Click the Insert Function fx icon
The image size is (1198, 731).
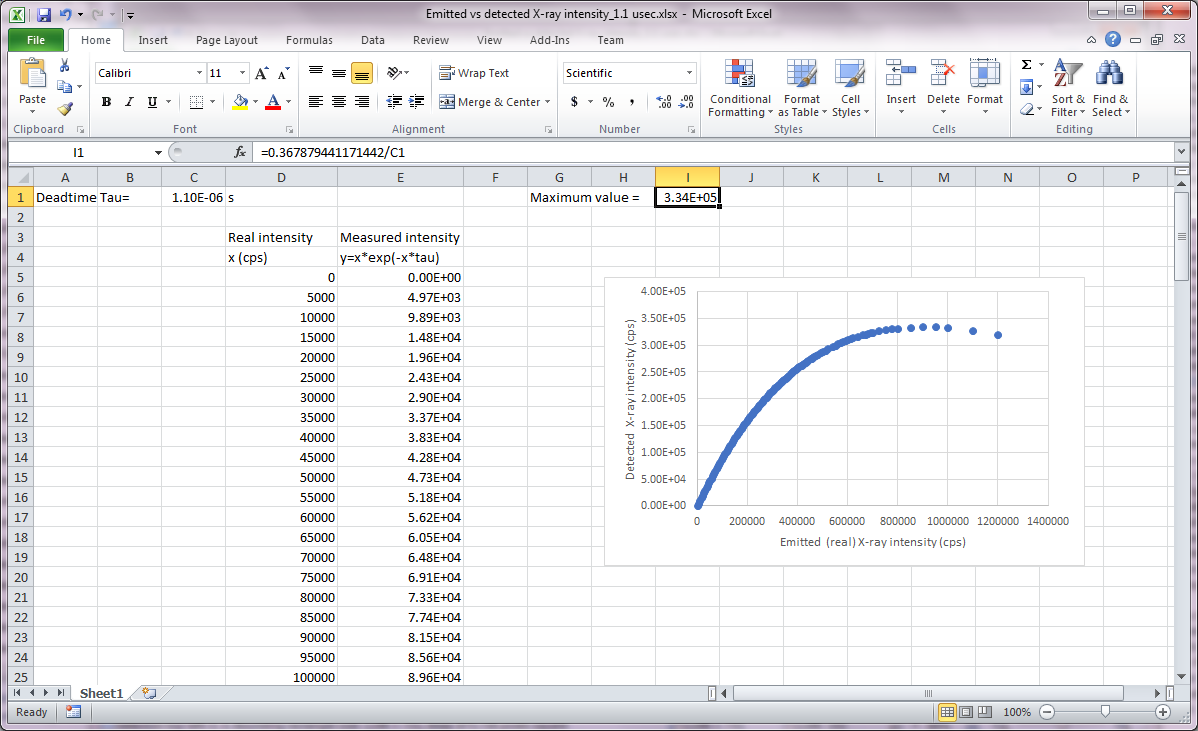point(240,153)
